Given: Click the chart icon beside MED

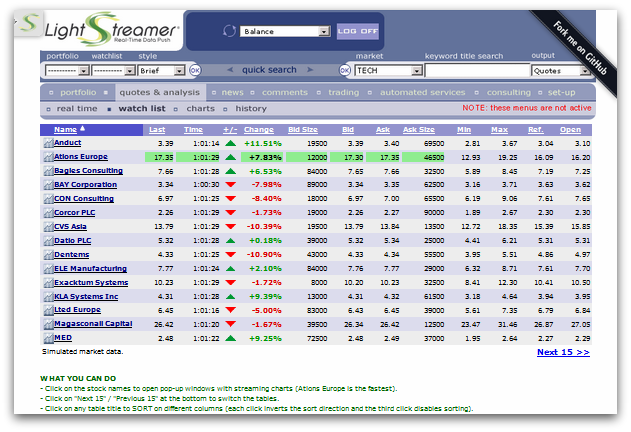Looking at the screenshot, I should pos(48,338).
